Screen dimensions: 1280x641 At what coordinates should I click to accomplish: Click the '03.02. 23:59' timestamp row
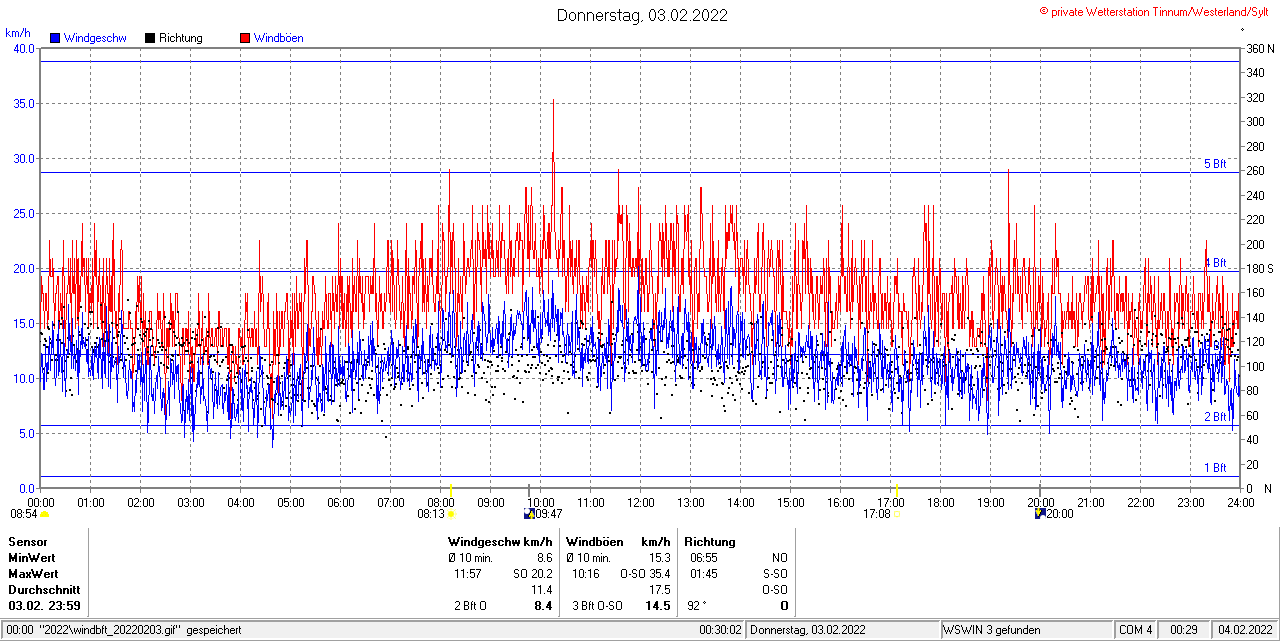tap(45, 606)
